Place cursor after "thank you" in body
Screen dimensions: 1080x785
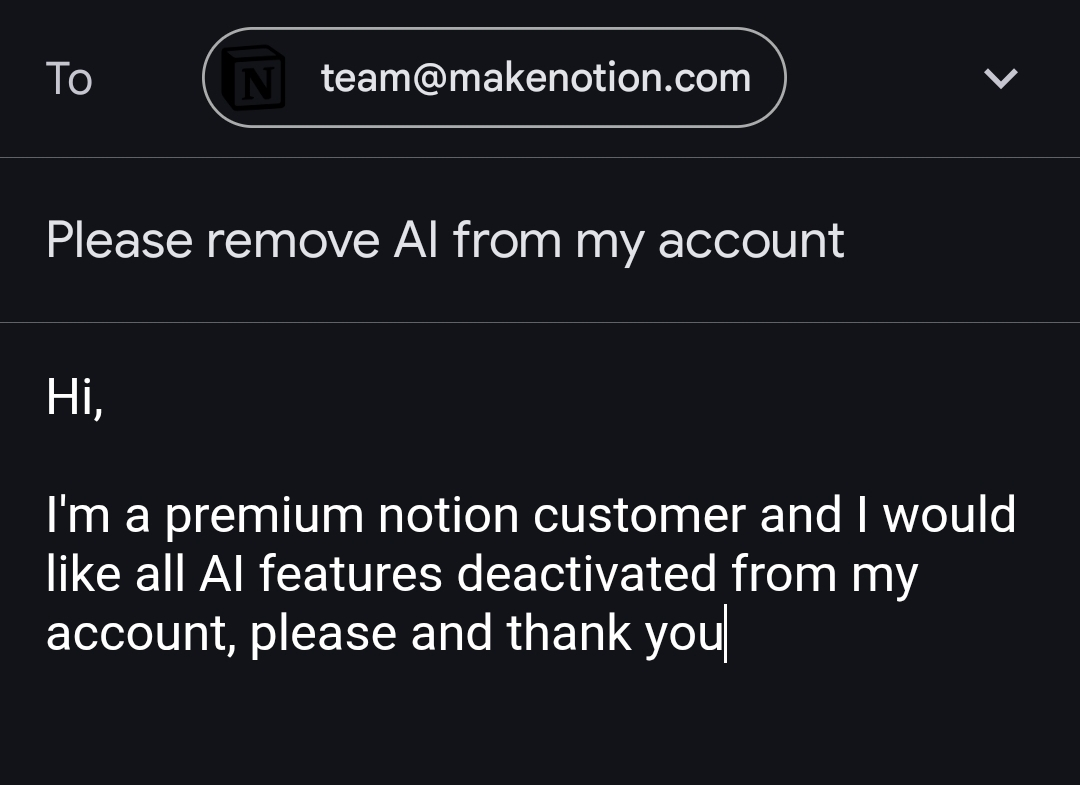point(724,634)
